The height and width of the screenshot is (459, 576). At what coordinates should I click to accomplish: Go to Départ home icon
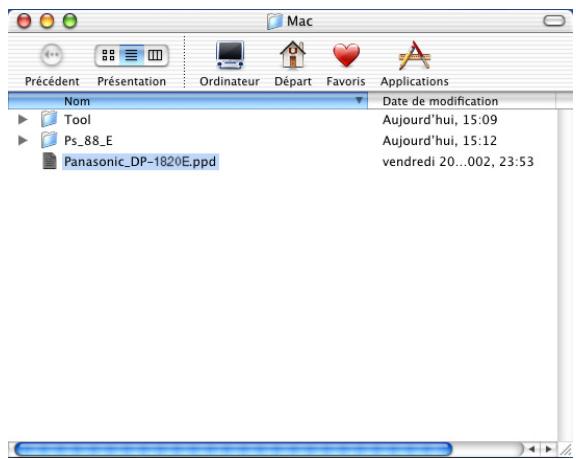click(x=293, y=55)
